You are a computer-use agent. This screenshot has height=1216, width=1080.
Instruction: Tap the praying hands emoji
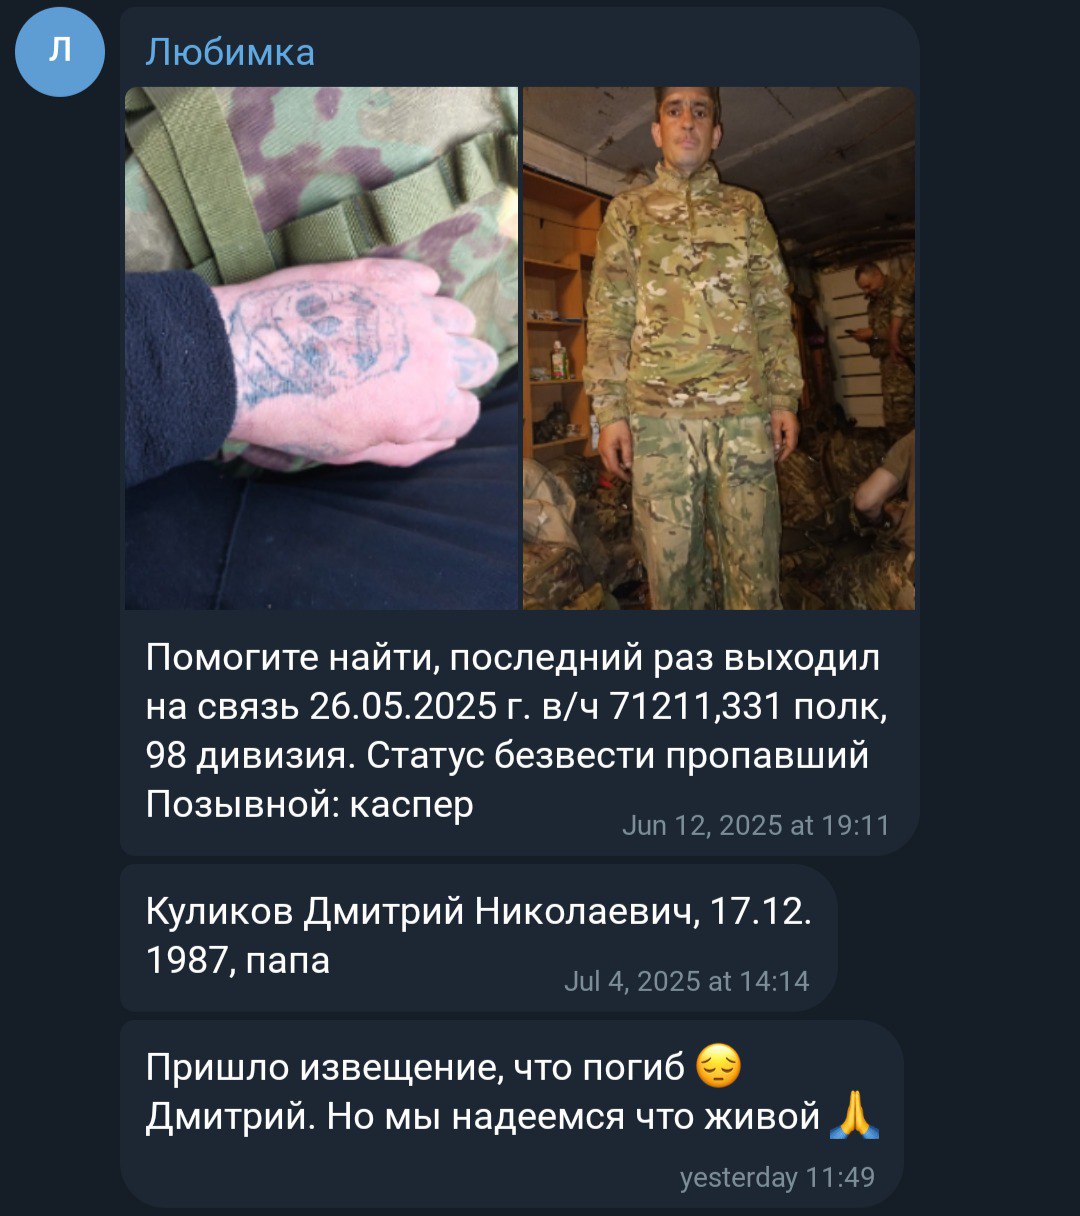(x=854, y=1116)
